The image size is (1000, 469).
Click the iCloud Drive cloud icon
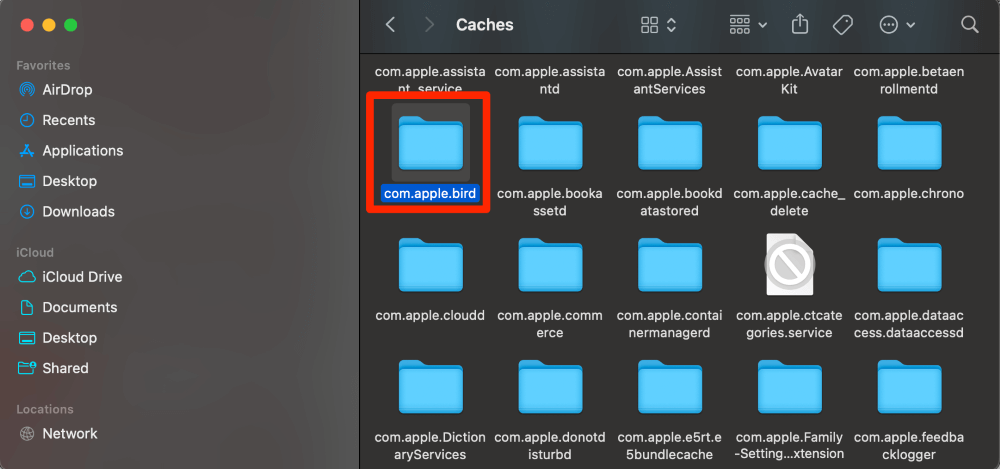point(27,277)
